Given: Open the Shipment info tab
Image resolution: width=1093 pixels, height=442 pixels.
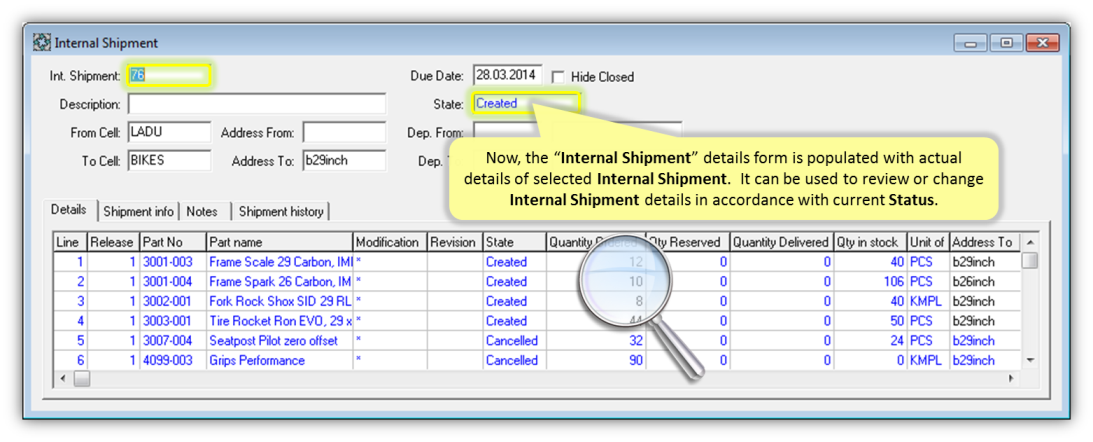Looking at the screenshot, I should 137,211.
